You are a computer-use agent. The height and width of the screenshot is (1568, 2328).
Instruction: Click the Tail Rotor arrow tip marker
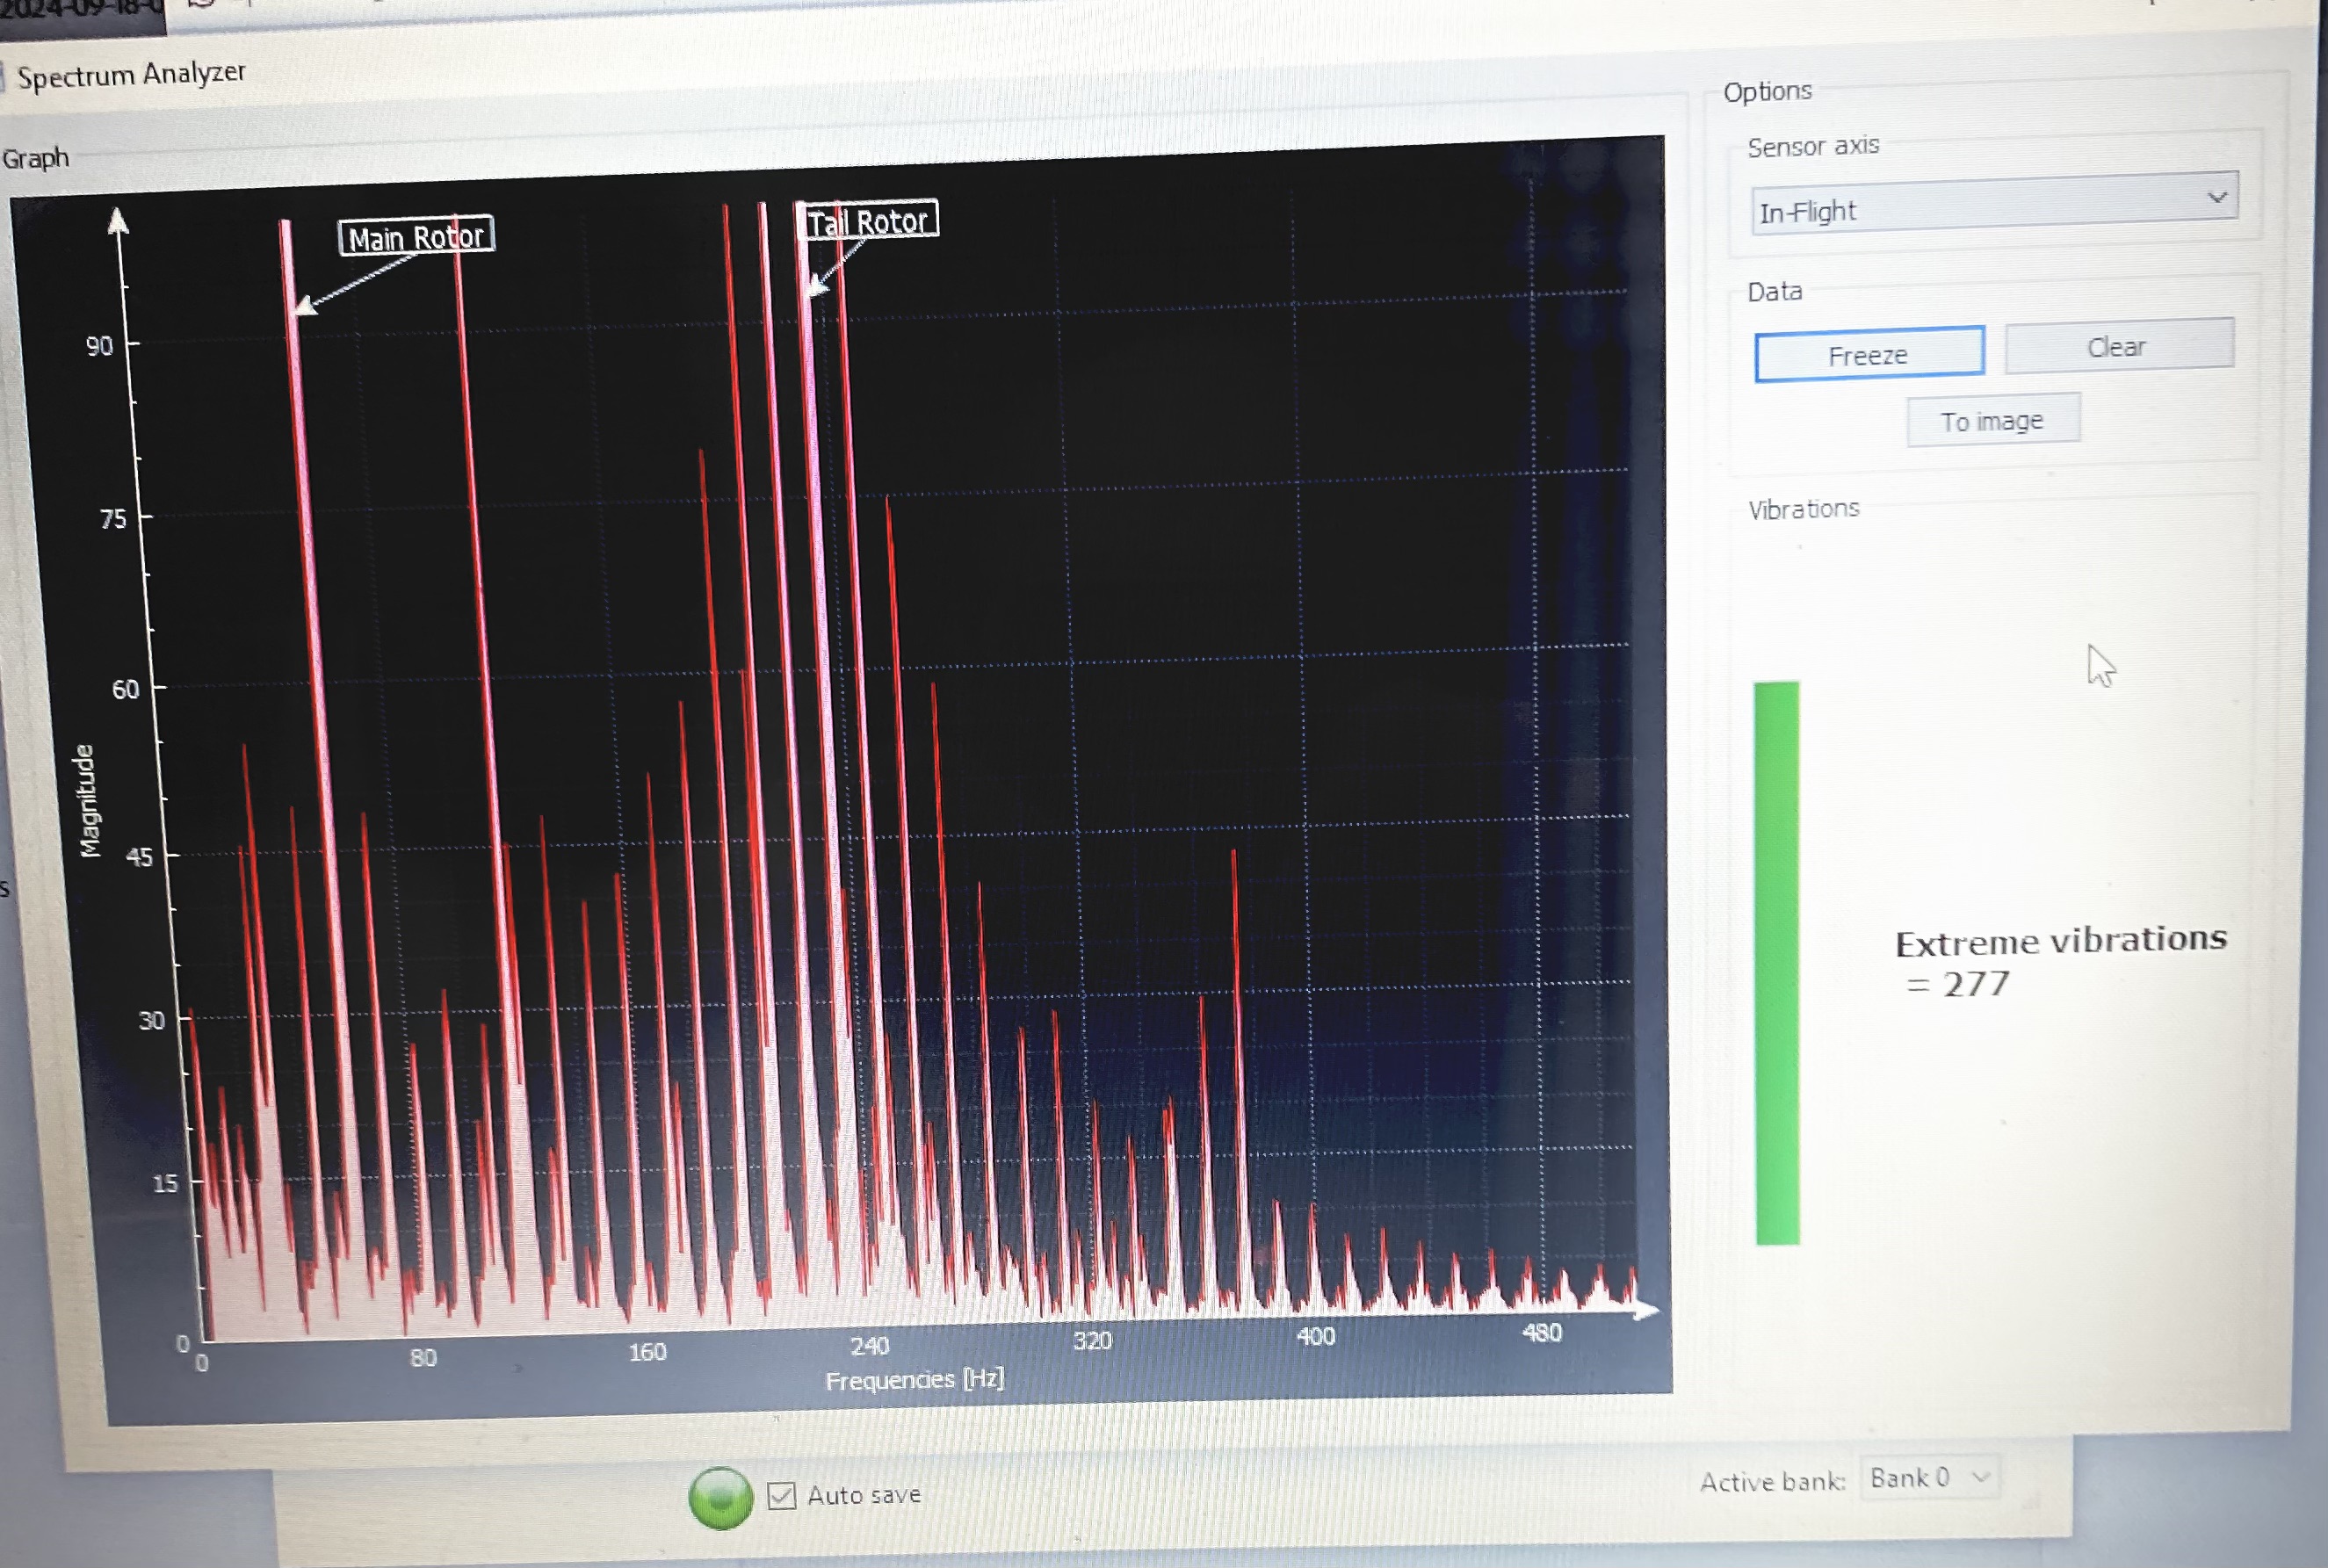(816, 288)
